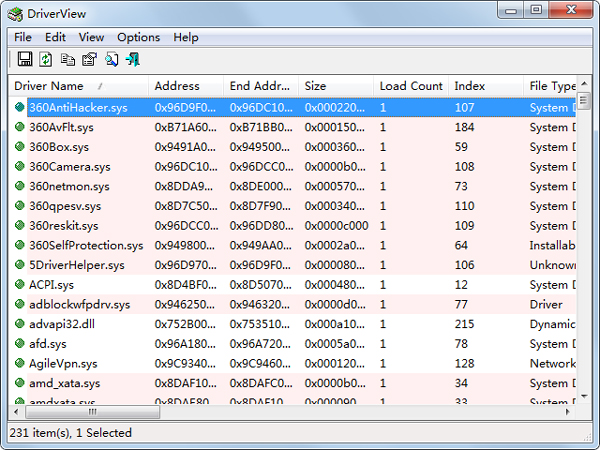The height and width of the screenshot is (450, 600).
Task: Click the vertical scrollbar down arrow
Action: click(x=584, y=396)
